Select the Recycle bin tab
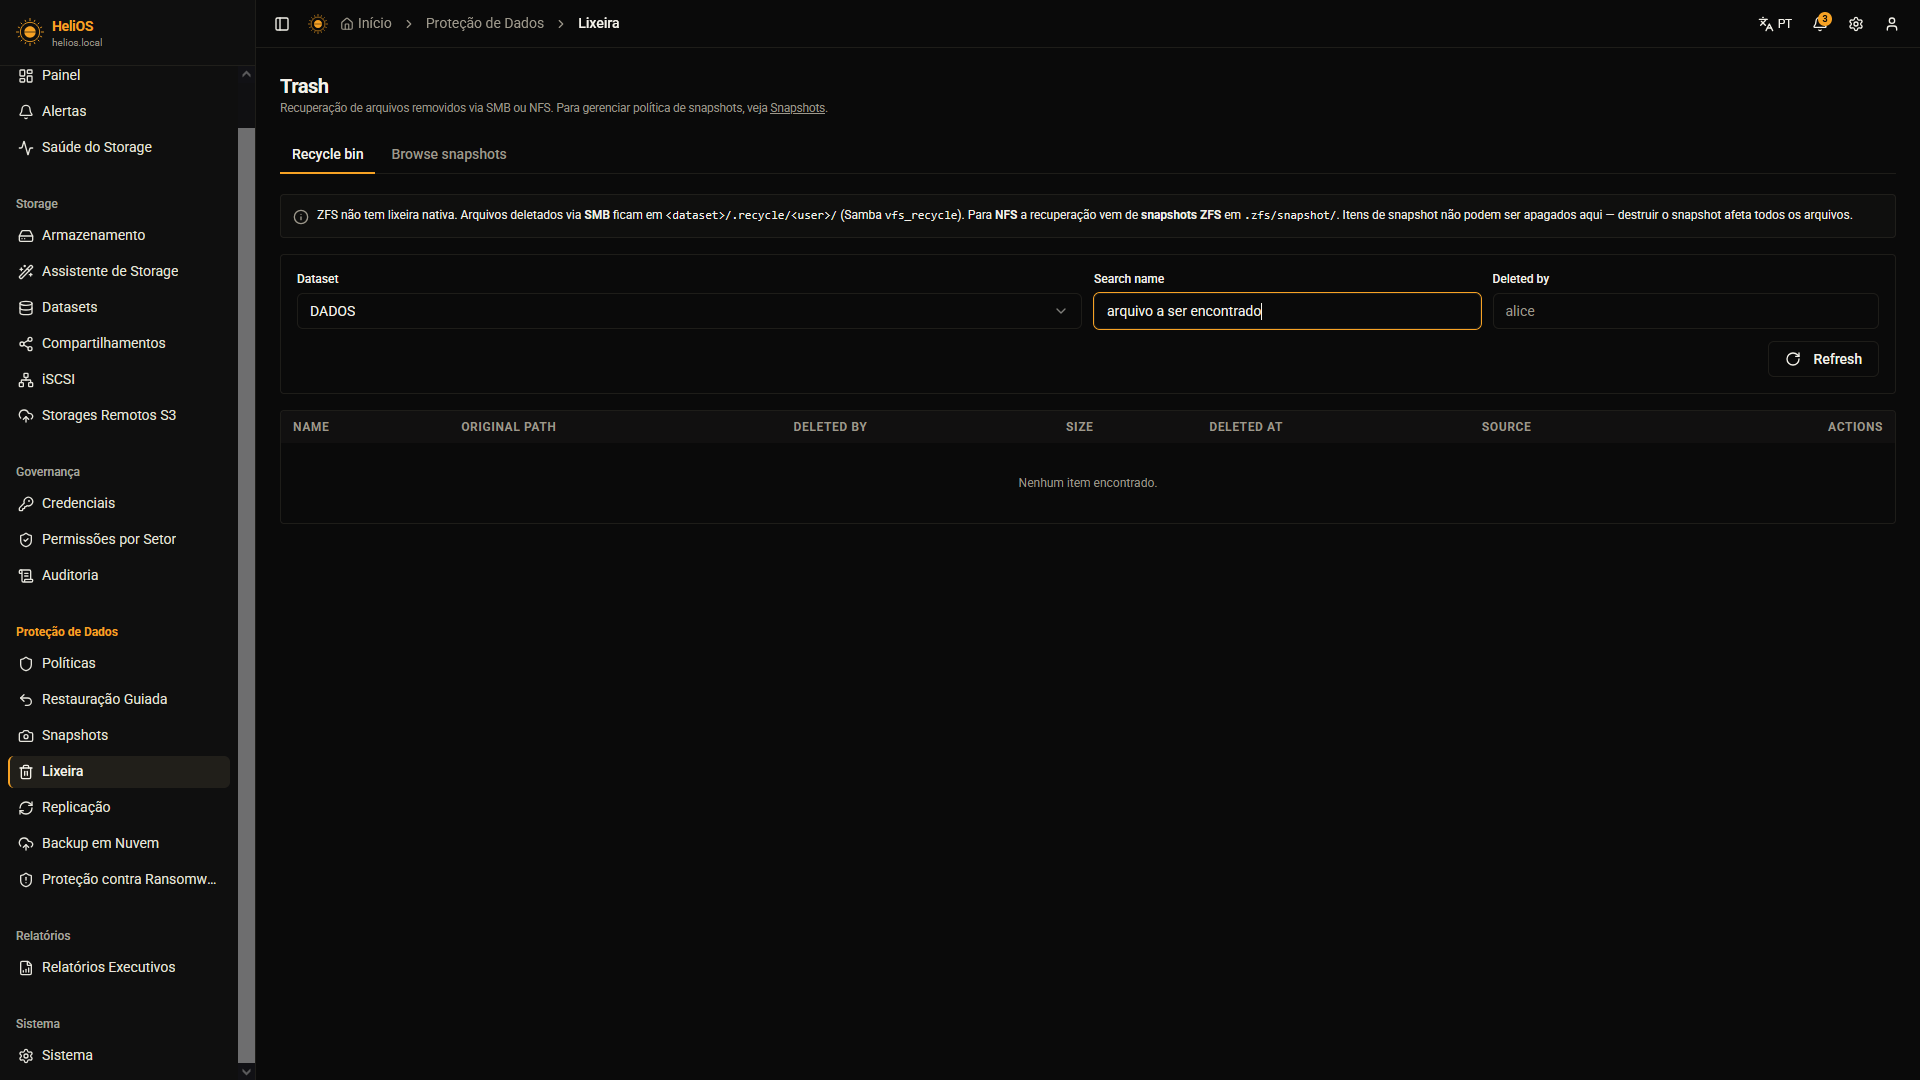Viewport: 1920px width, 1080px height. 328,154
